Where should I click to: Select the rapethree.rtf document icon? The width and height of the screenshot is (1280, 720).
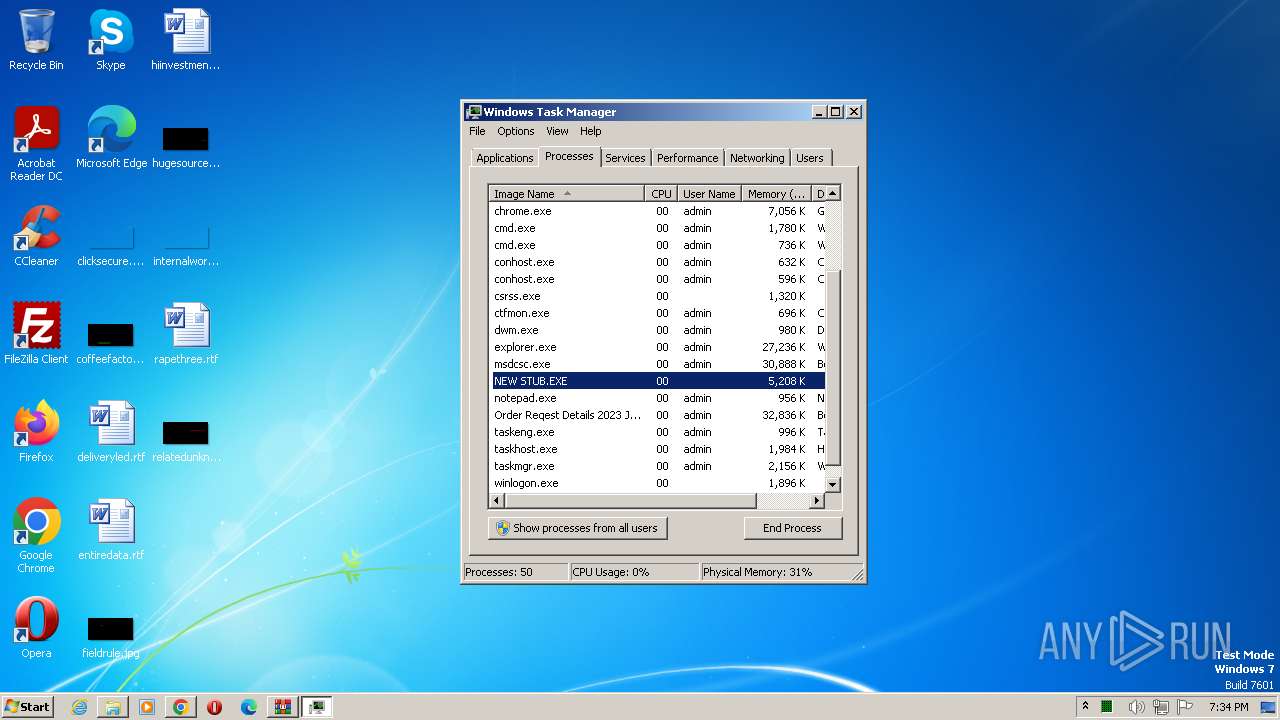click(186, 333)
